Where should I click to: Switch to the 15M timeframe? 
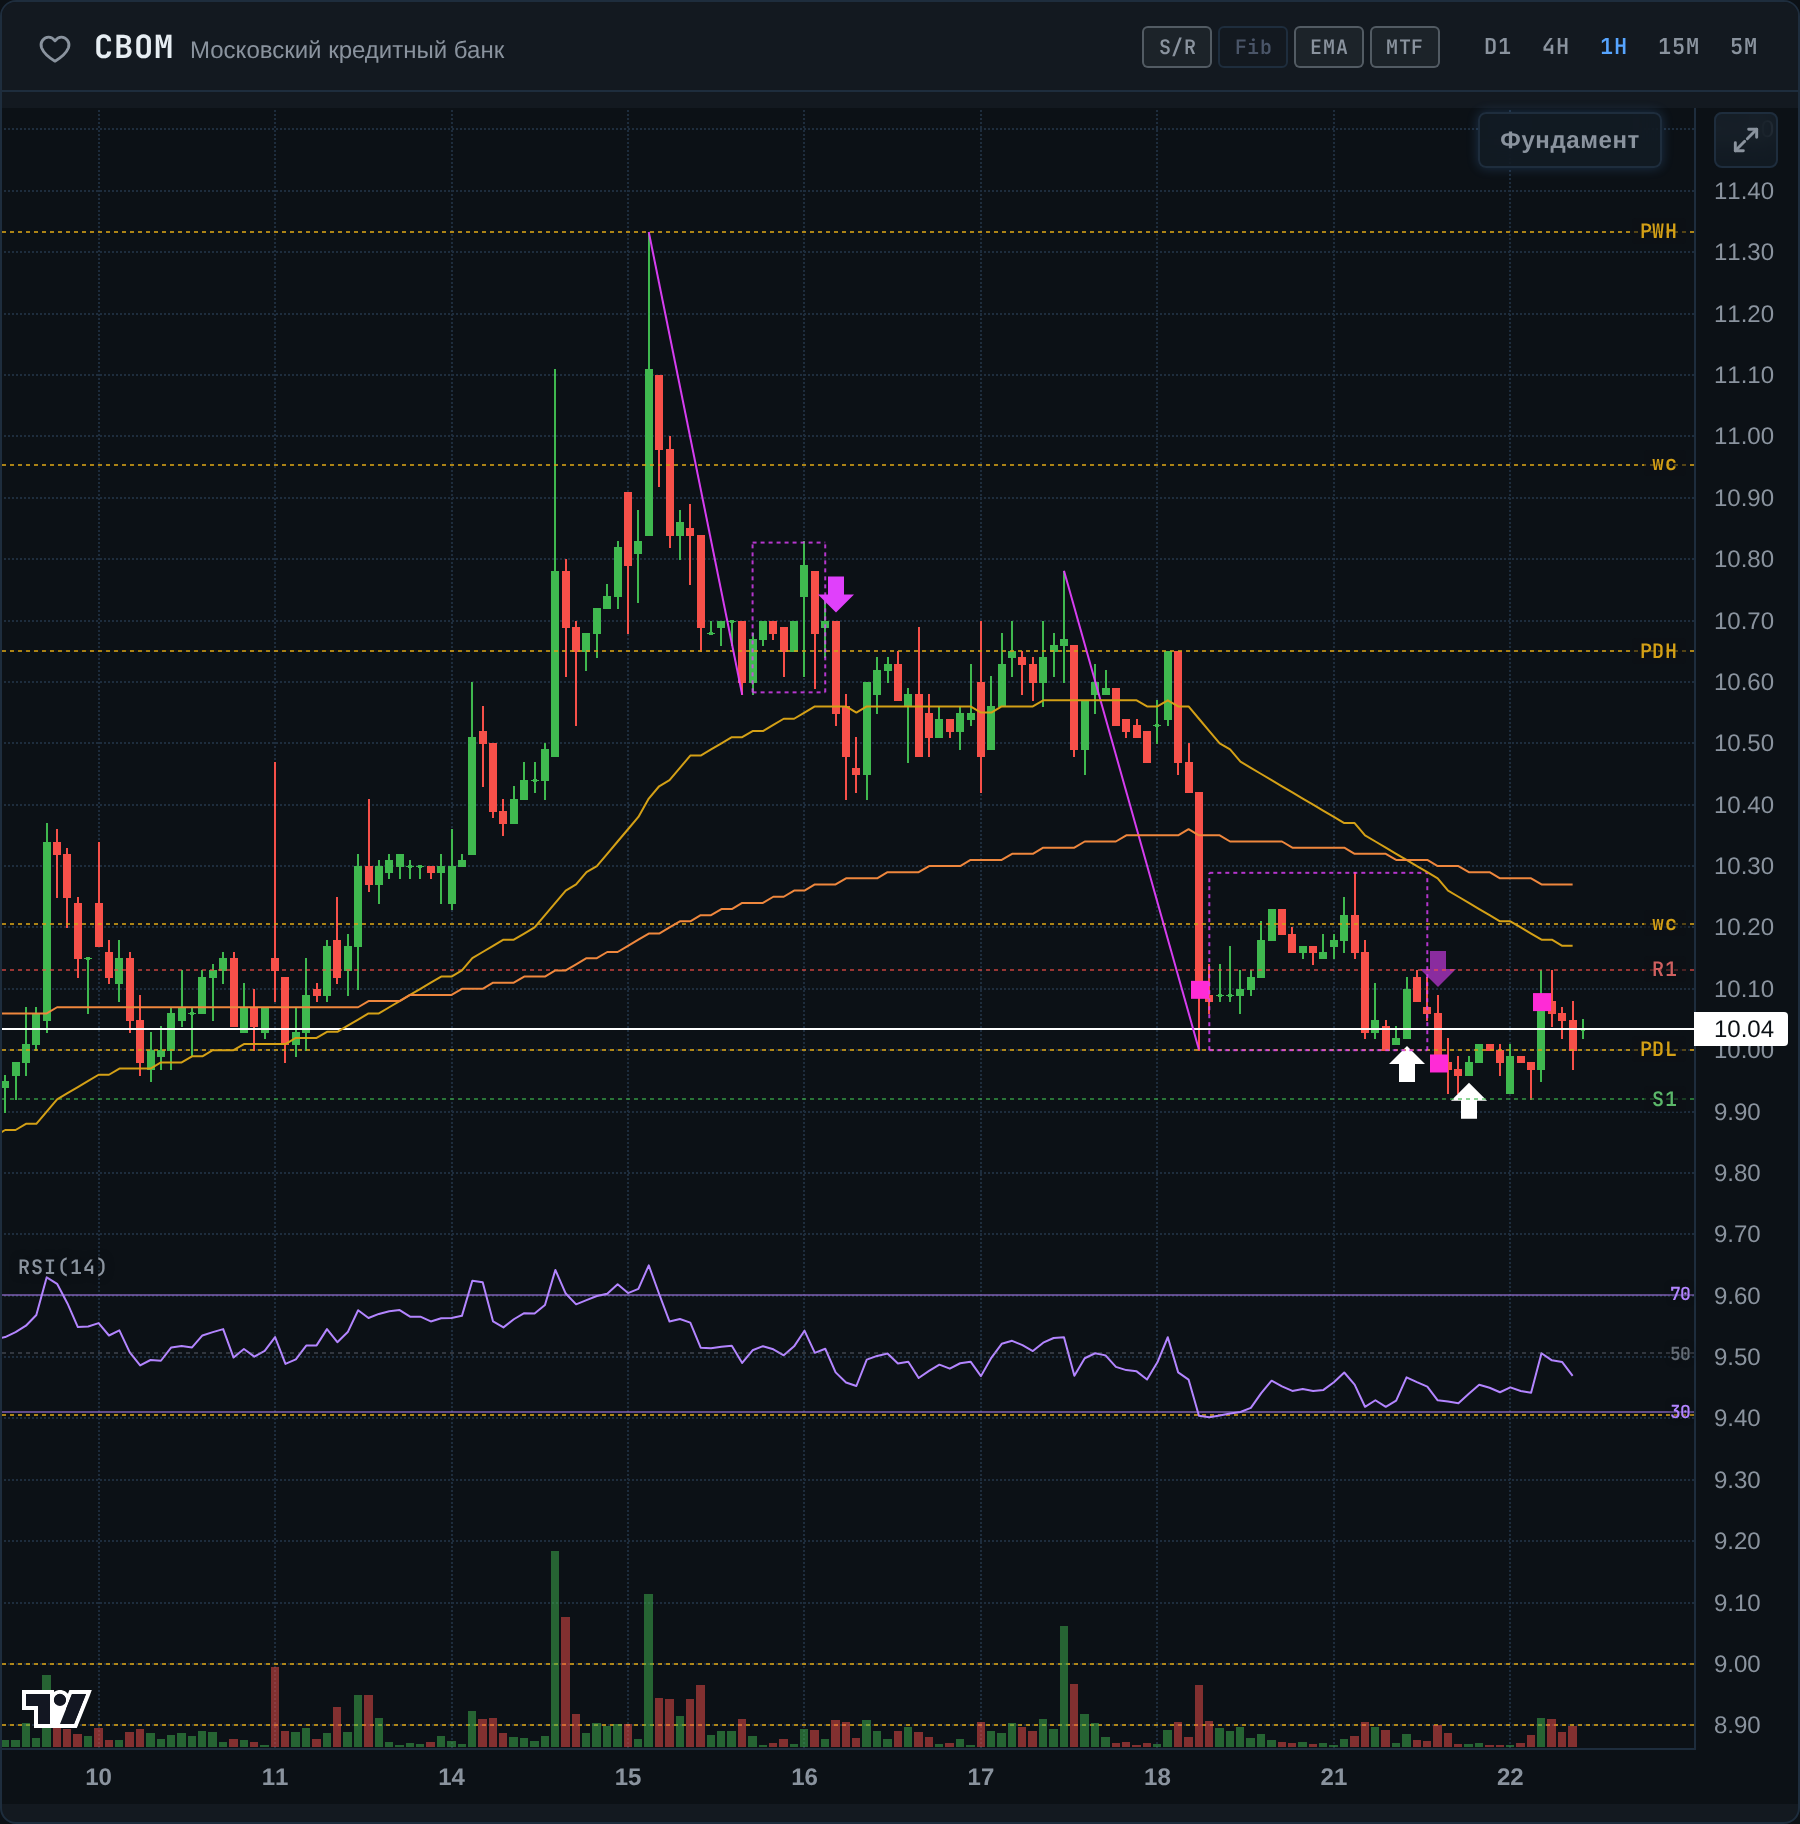(1678, 47)
